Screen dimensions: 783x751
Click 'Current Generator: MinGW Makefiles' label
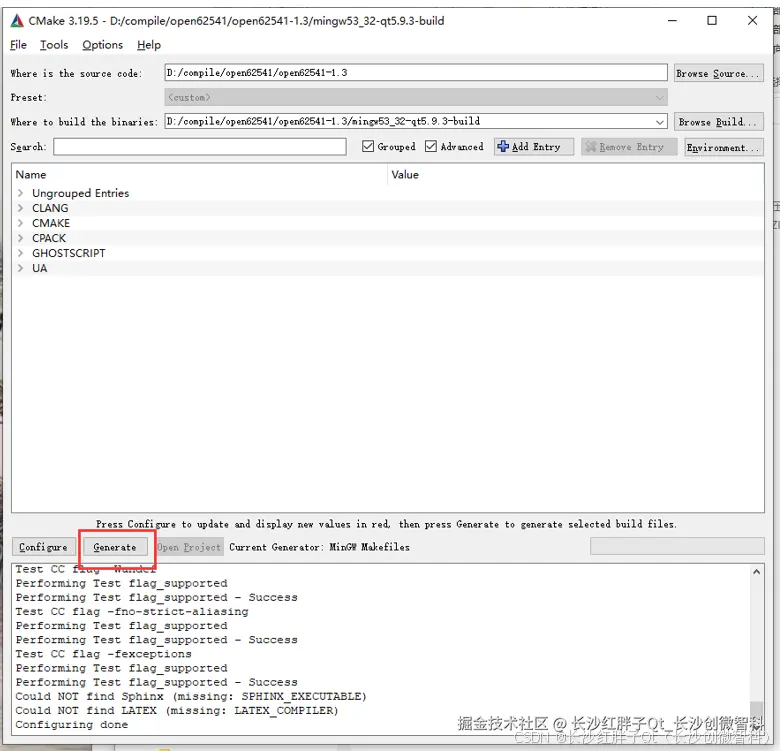(320, 547)
